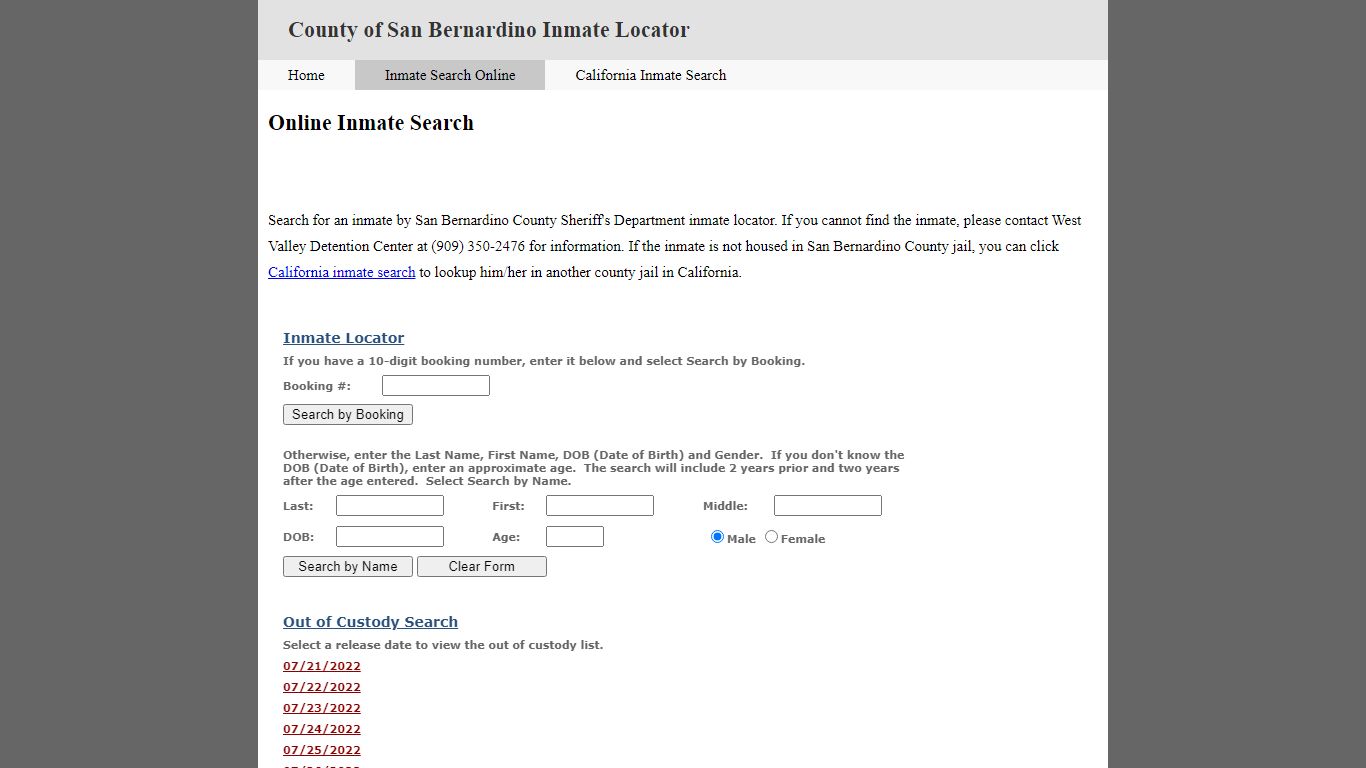Open the 07/25/2022 release date list

322,750
